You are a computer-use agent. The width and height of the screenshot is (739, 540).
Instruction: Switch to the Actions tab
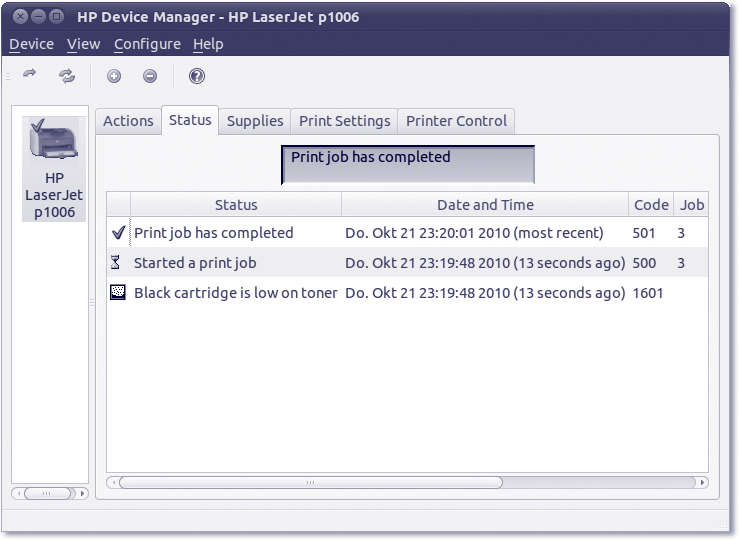(x=128, y=121)
